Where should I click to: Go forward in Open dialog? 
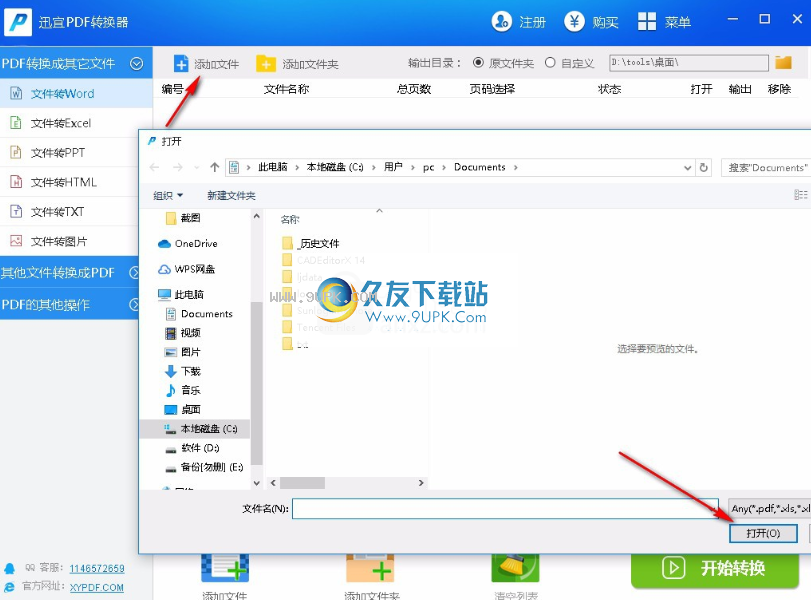pyautogui.click(x=177, y=167)
